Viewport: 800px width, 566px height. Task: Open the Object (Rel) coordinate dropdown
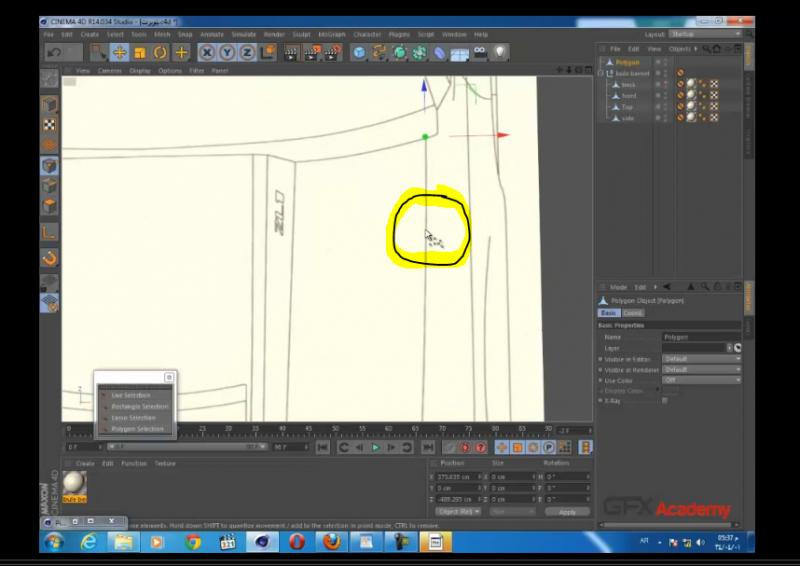click(457, 511)
